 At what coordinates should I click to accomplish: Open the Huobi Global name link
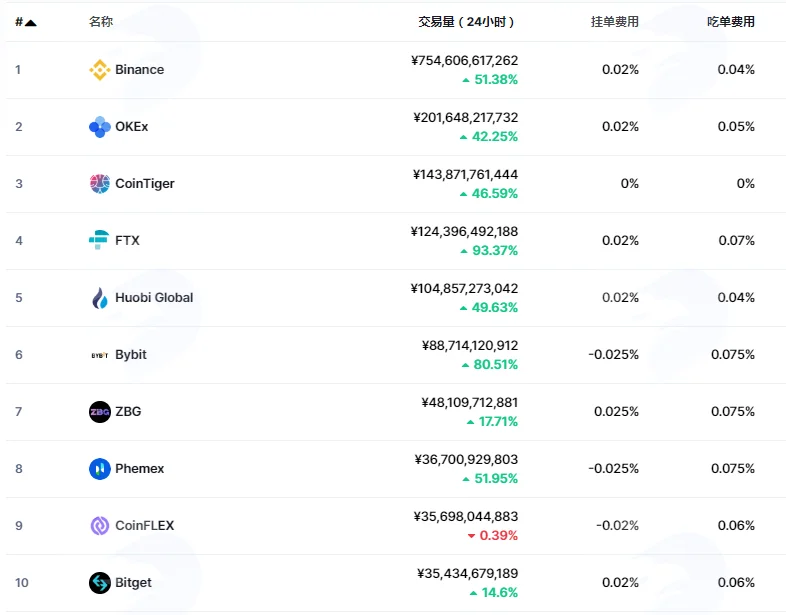tap(154, 298)
